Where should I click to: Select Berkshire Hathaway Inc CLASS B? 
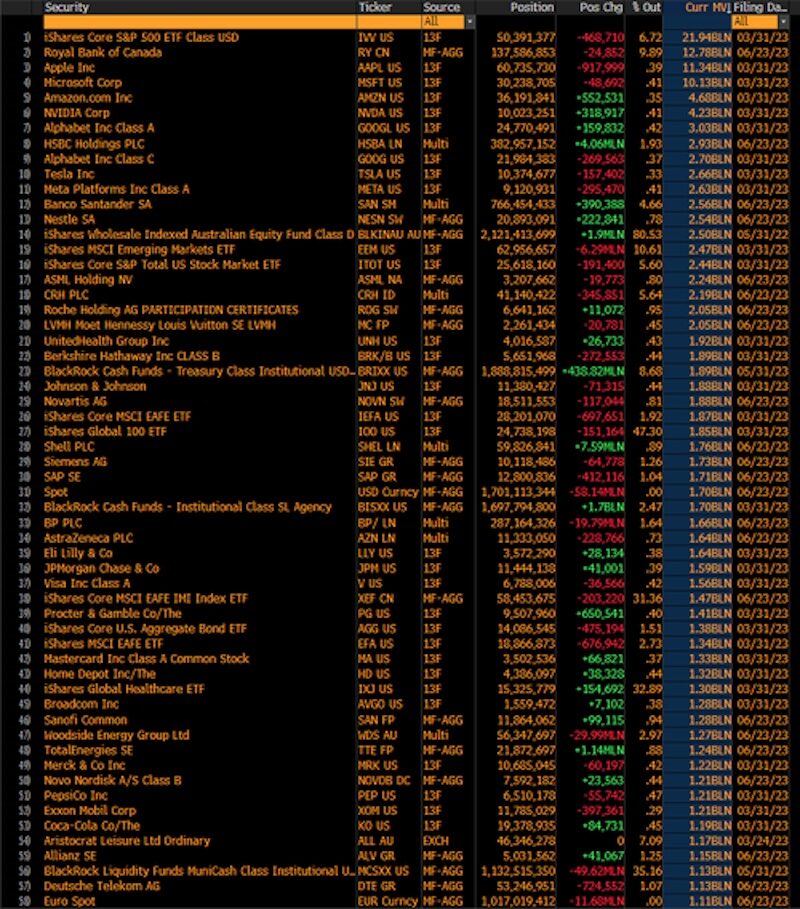click(x=132, y=355)
